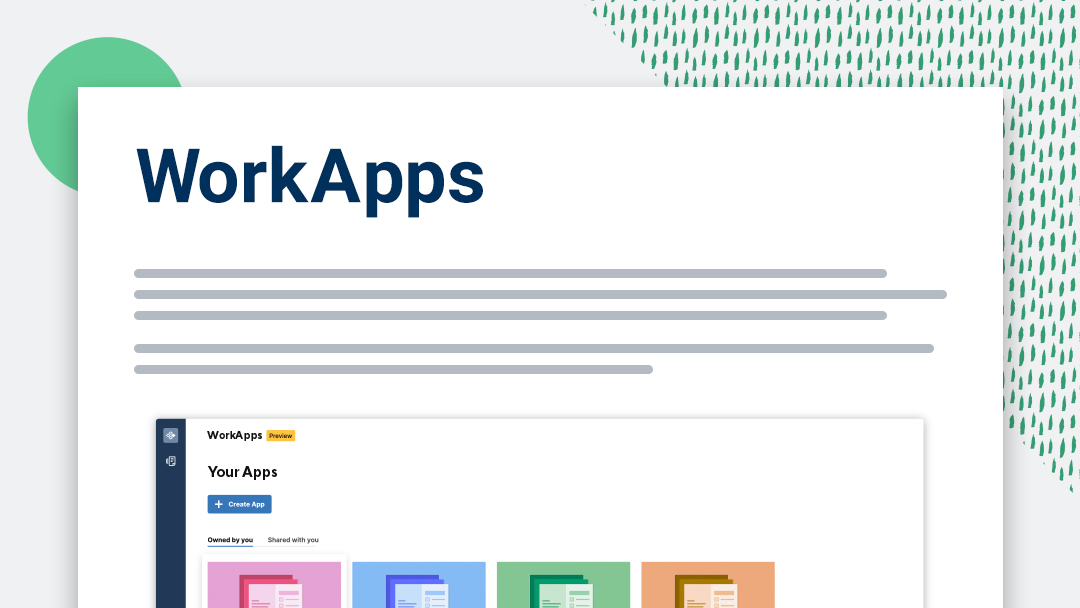Click the WorkApps icon atop the dark sidebar

coord(170,435)
